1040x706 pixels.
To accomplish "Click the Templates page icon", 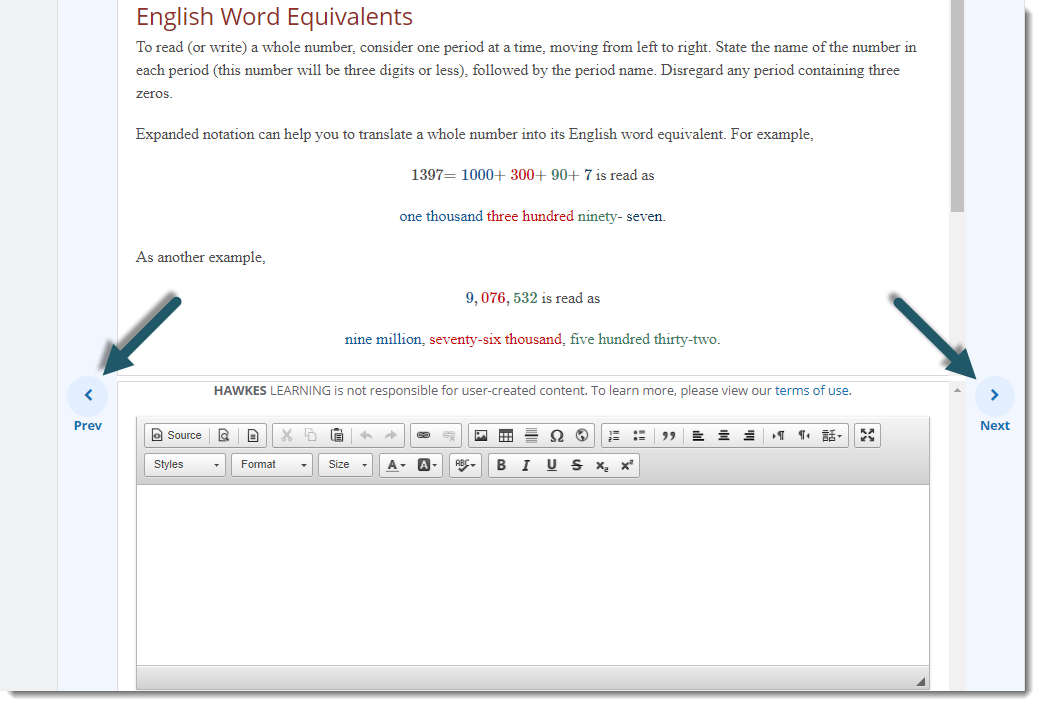I will tap(253, 436).
